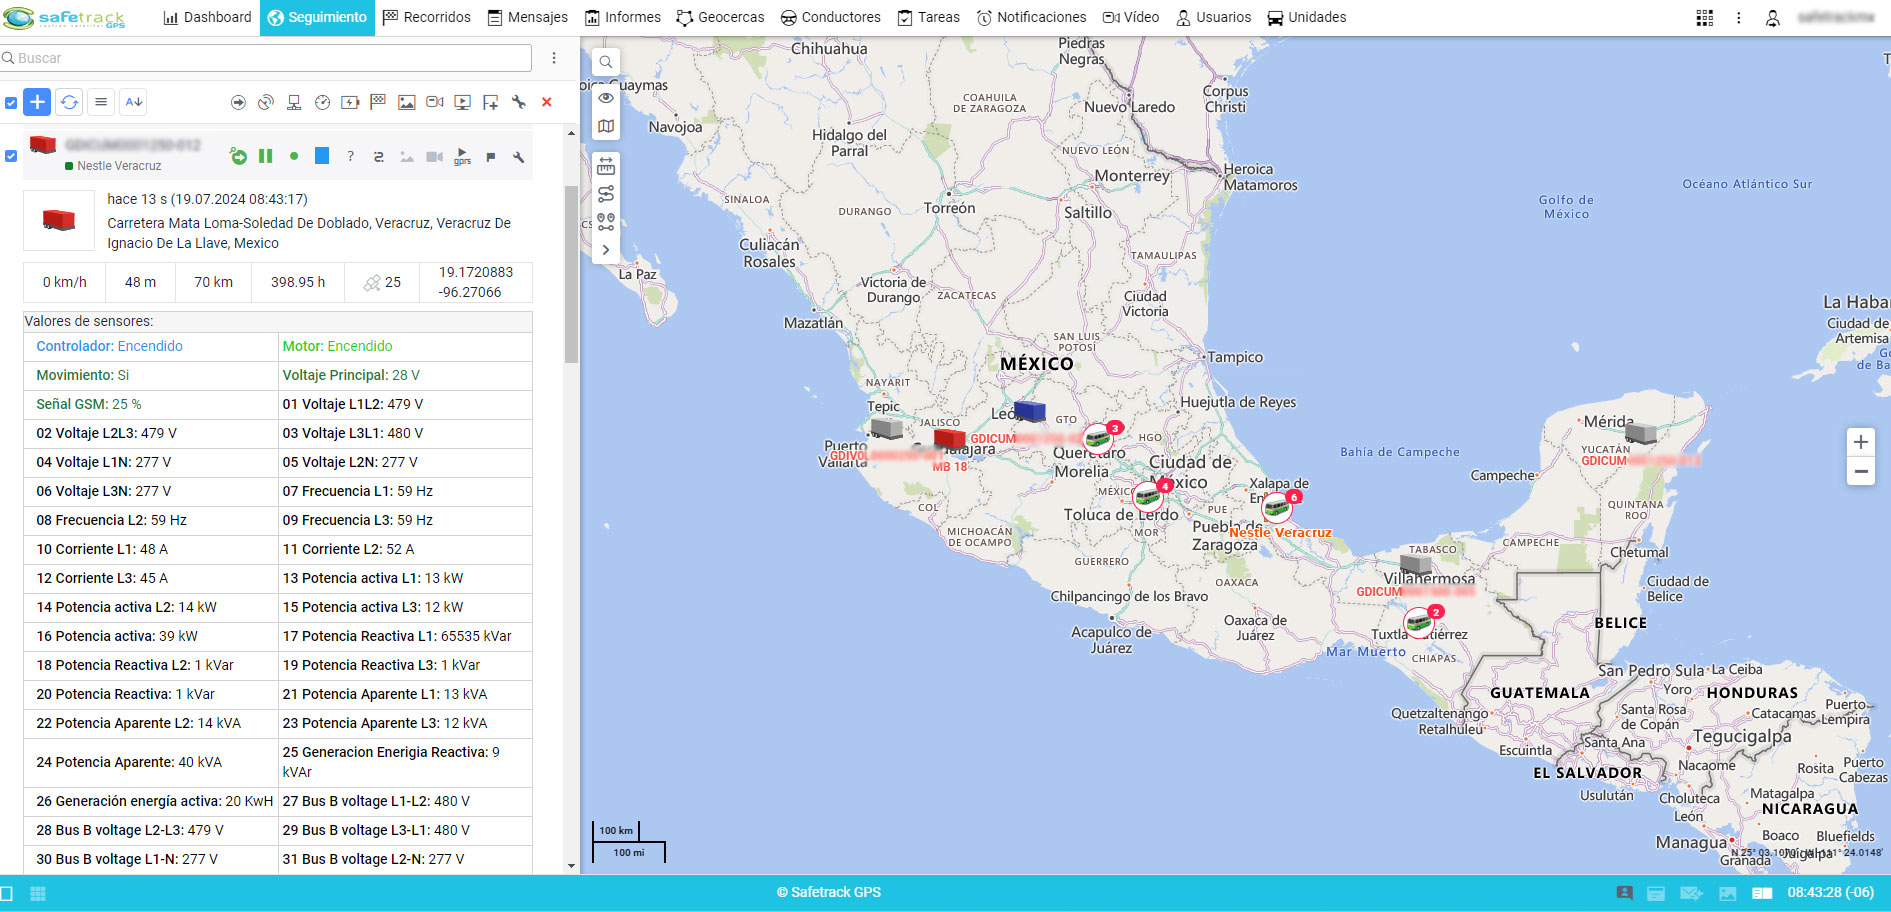The image size is (1891, 912).
Task: Open the unit properties wrench icon
Action: click(x=518, y=156)
